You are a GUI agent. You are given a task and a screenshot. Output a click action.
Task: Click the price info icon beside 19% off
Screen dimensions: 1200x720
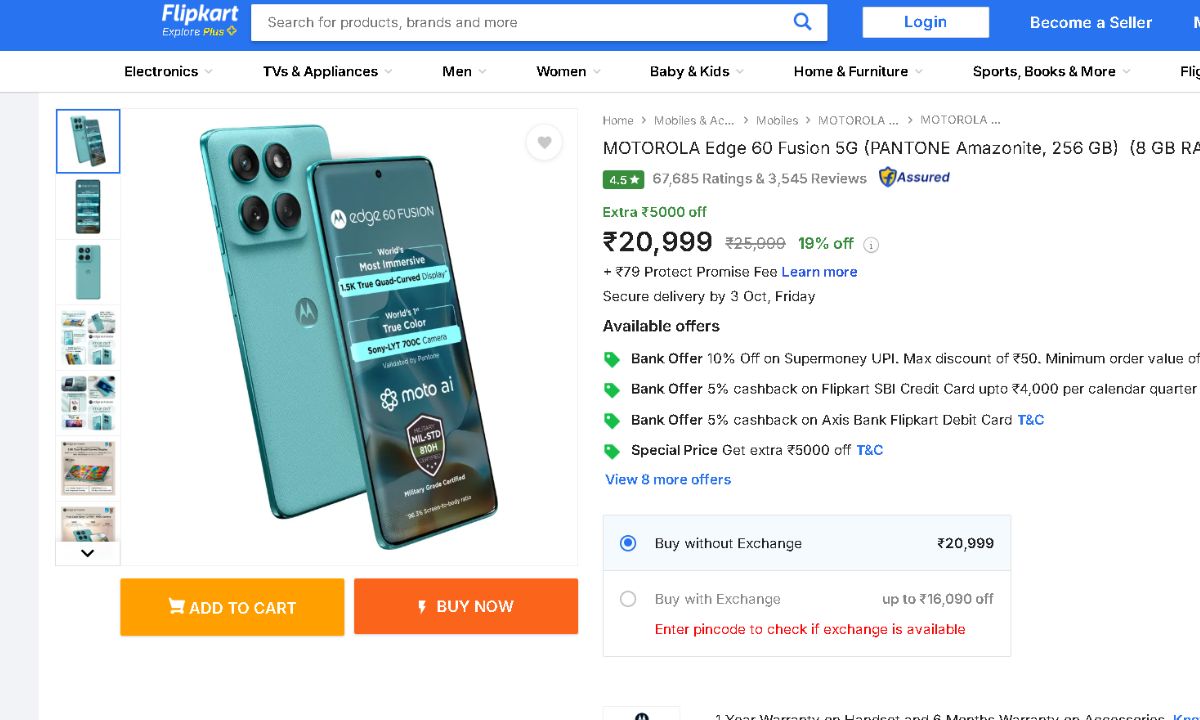pyautogui.click(x=871, y=245)
